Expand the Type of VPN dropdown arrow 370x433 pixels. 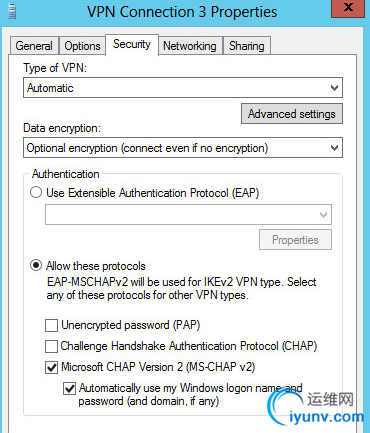[x=334, y=88]
